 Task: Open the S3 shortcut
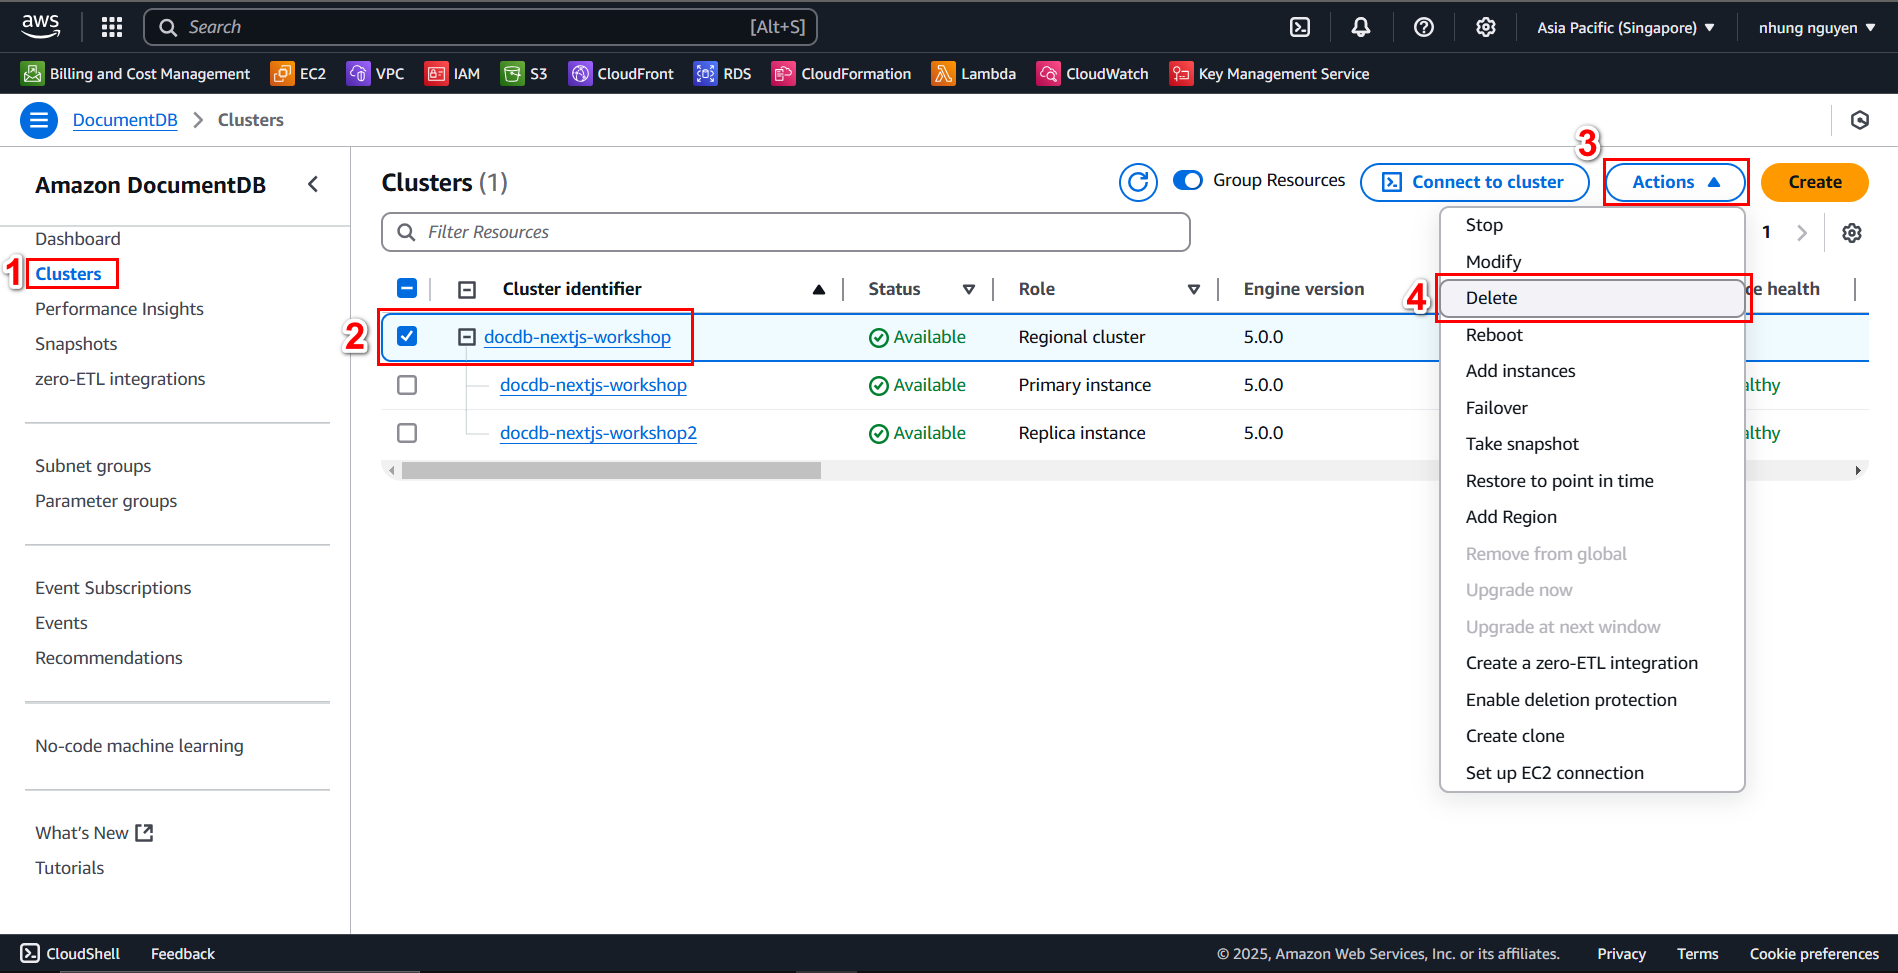point(525,74)
